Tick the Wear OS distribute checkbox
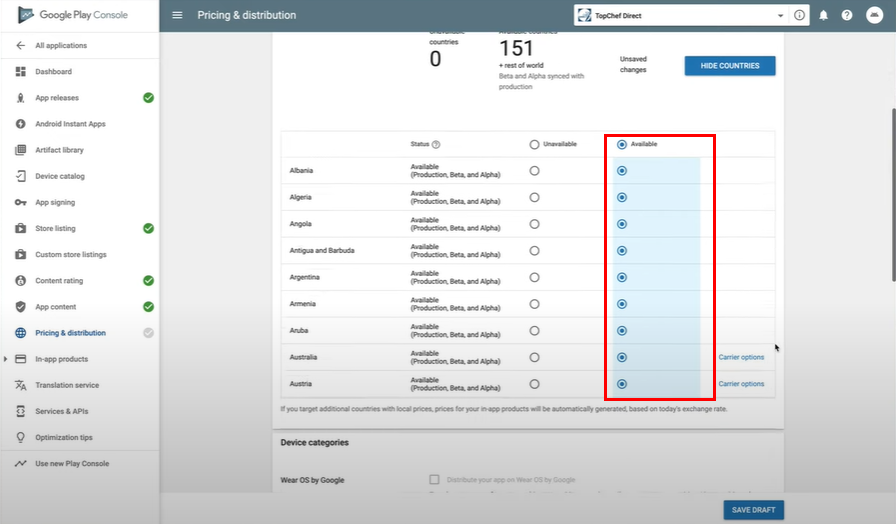Viewport: 896px width, 524px height. (434, 479)
